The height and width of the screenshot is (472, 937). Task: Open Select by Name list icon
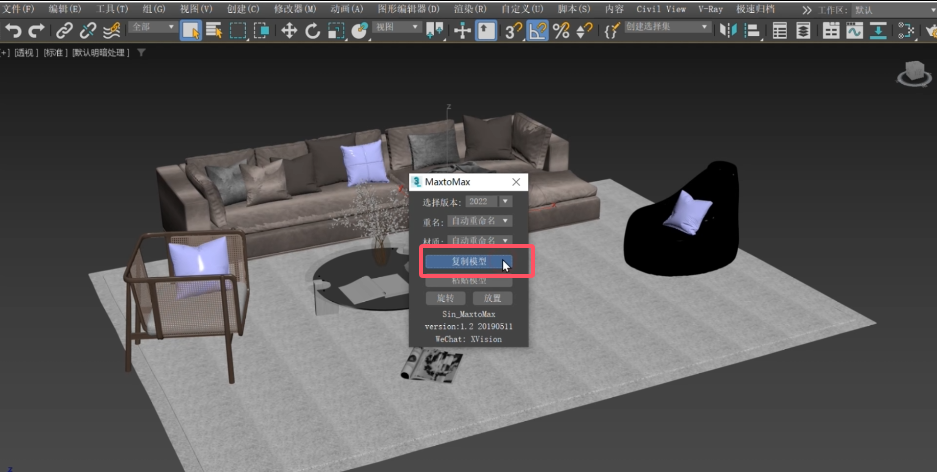(215, 30)
